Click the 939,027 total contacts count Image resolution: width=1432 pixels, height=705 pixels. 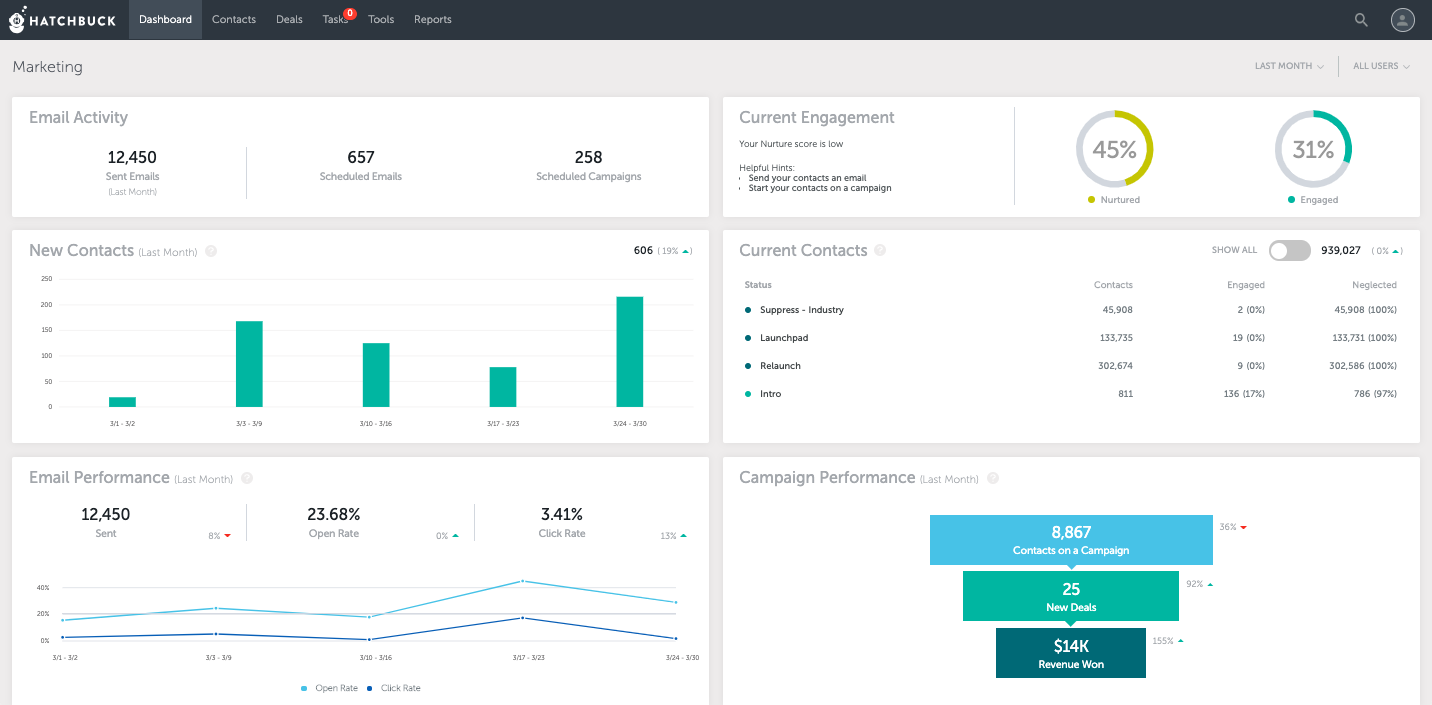click(1341, 250)
